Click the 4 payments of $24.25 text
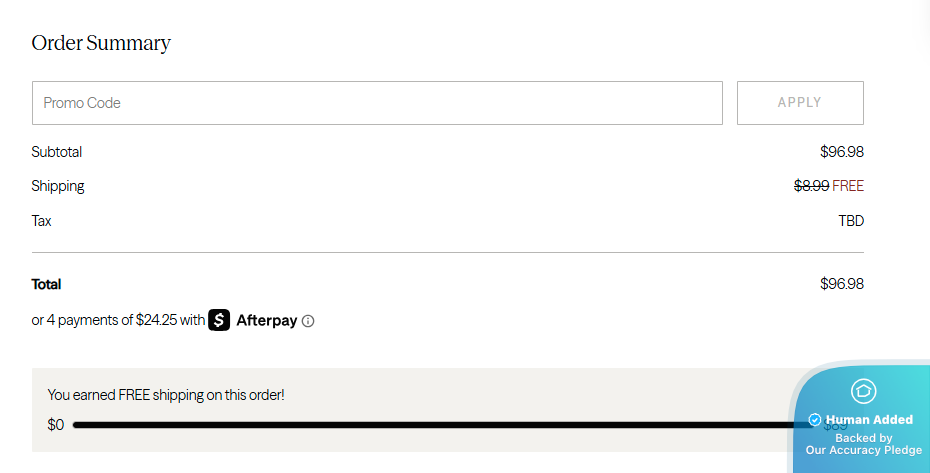 tap(118, 321)
